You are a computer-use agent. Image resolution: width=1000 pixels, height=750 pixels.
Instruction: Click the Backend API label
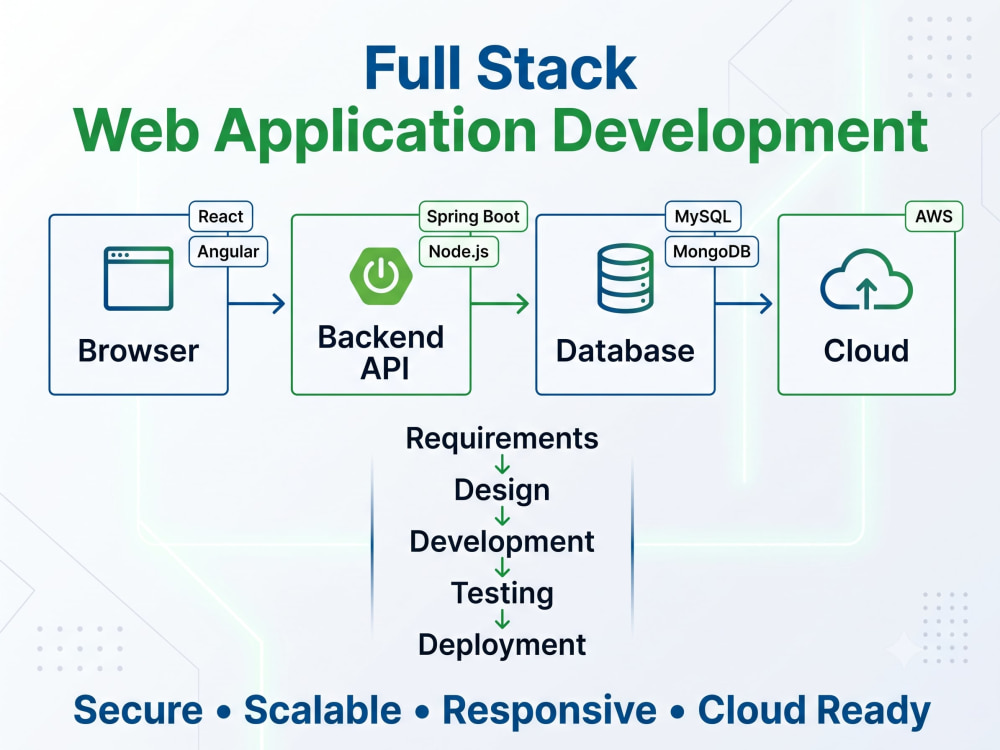[x=381, y=353]
